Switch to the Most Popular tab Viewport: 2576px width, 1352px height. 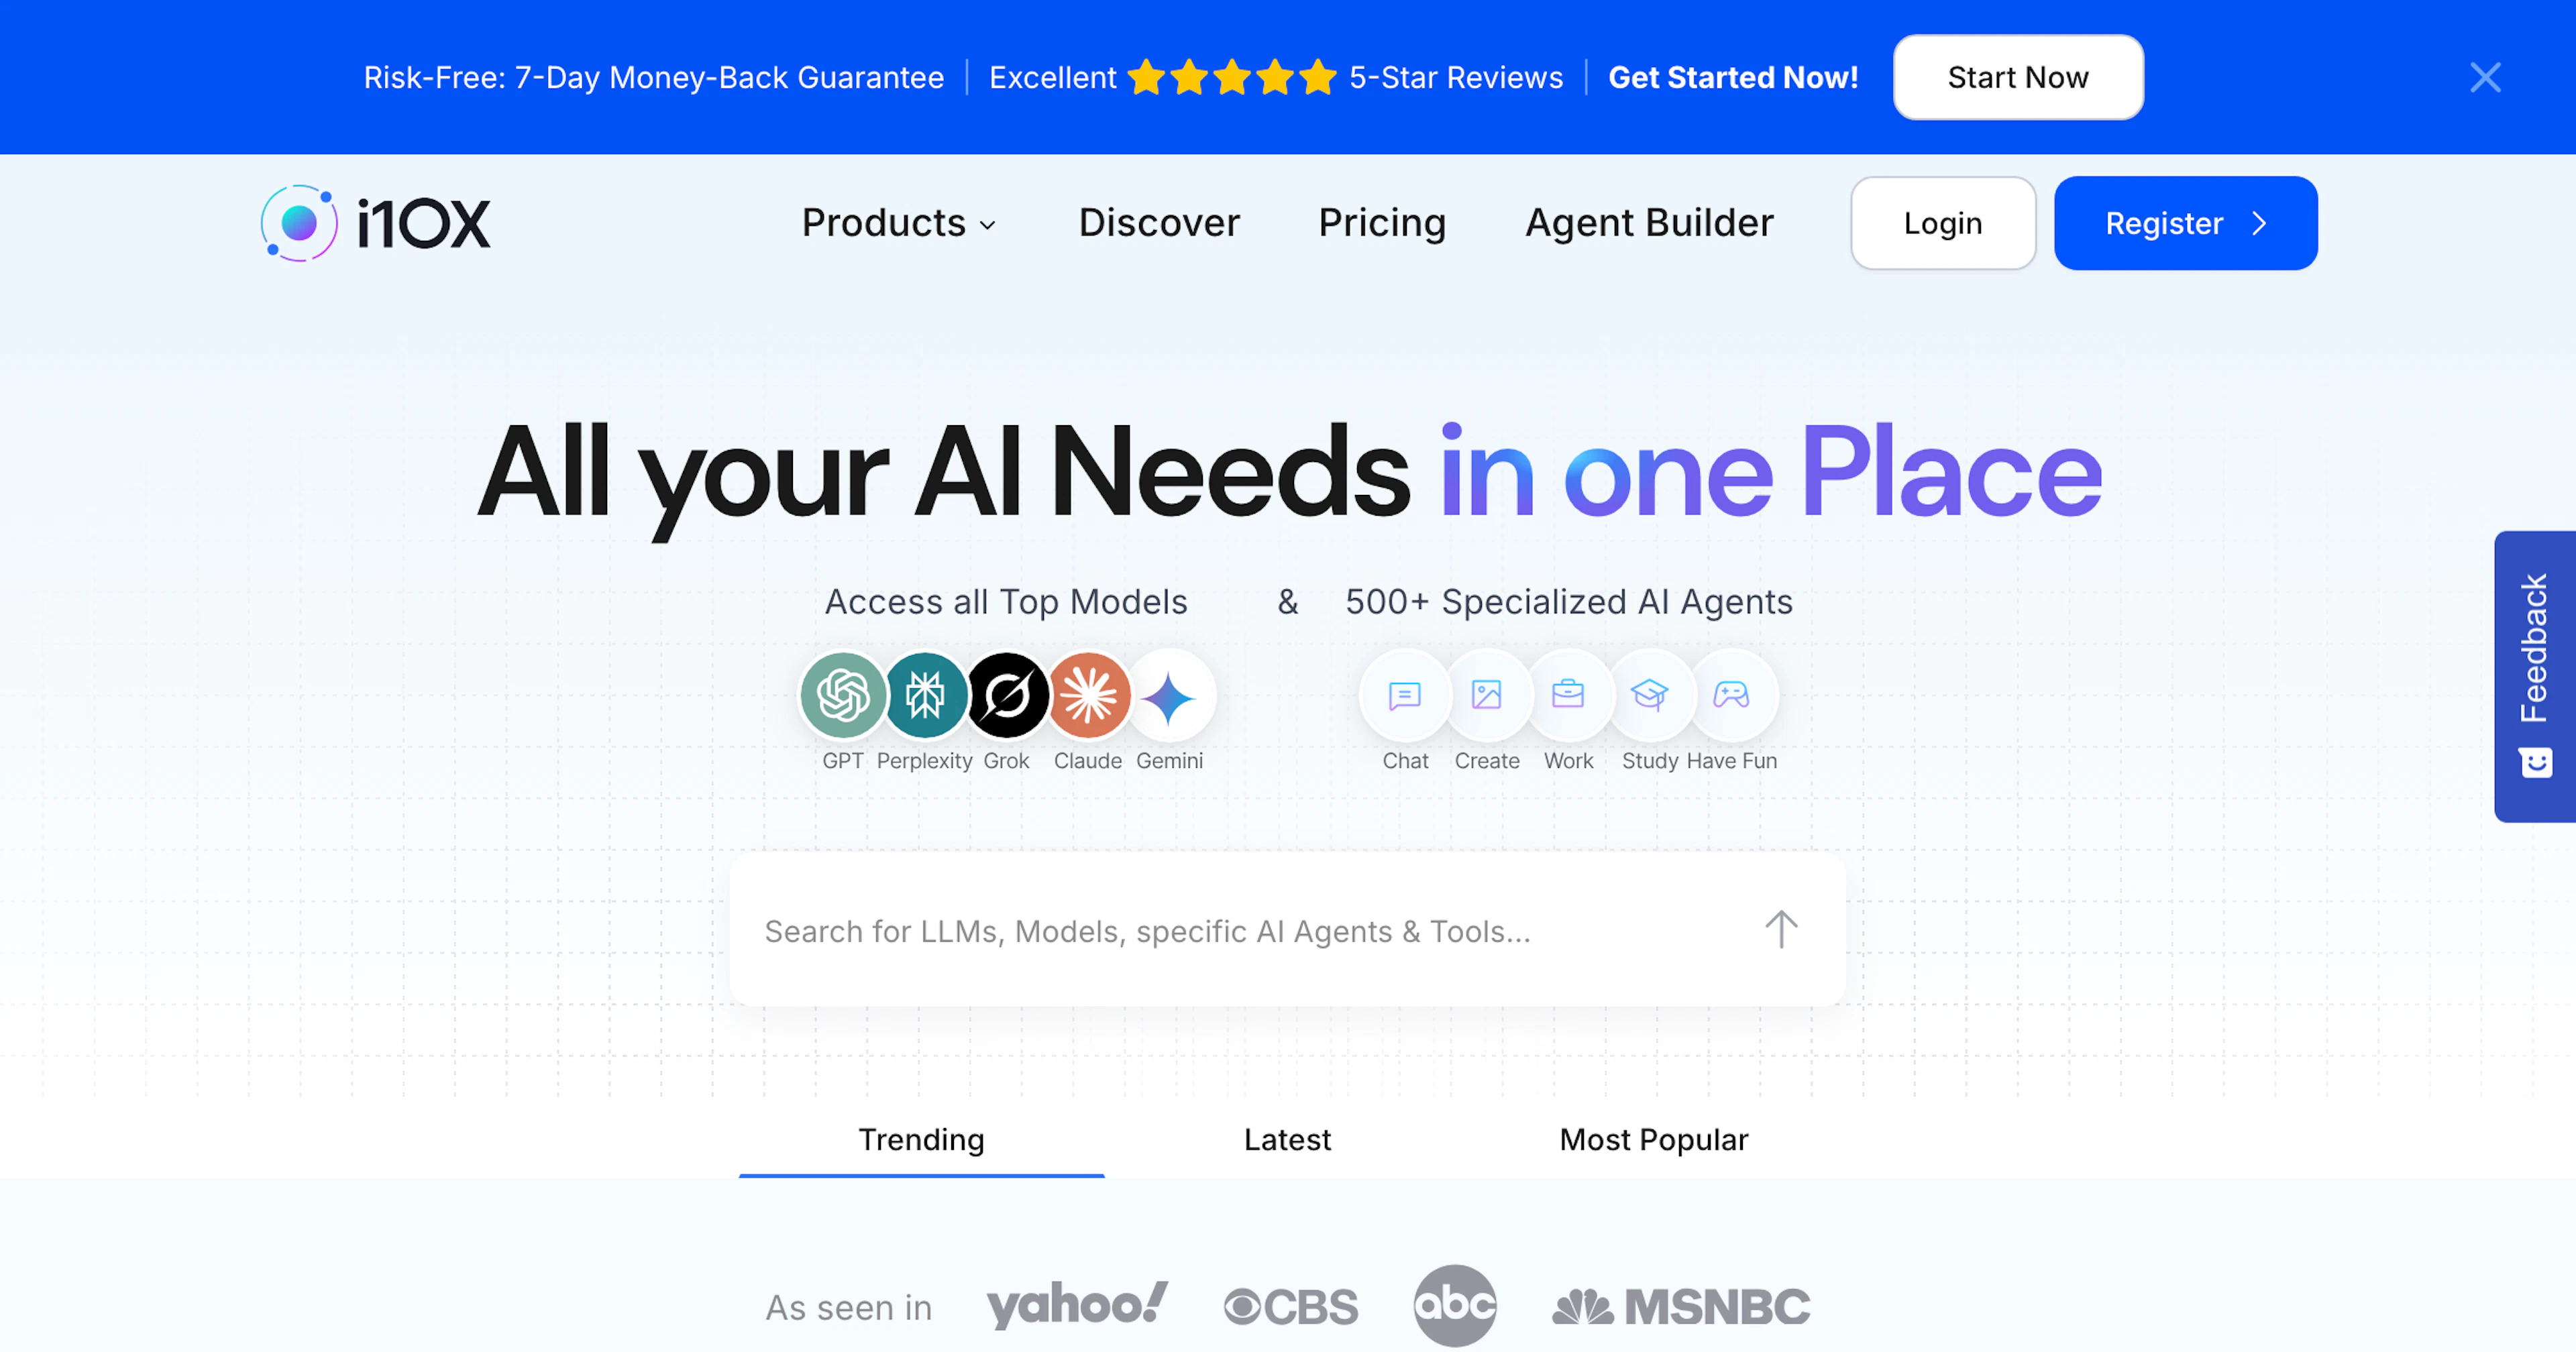(1653, 1139)
